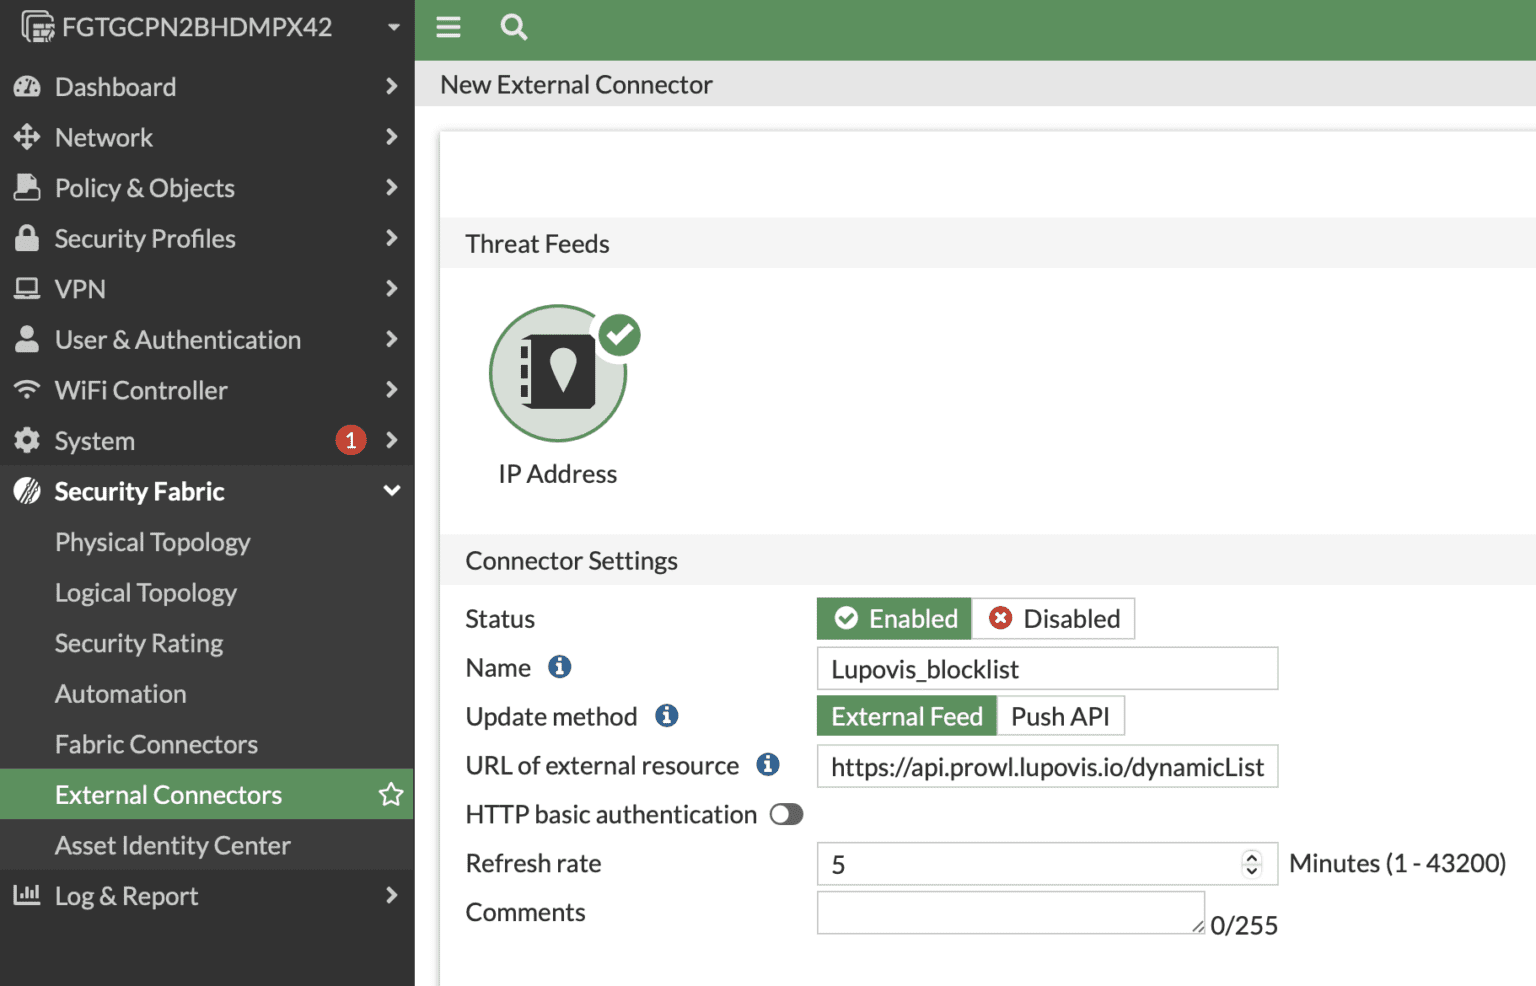Select the IP Address threat feed connector

(x=557, y=373)
